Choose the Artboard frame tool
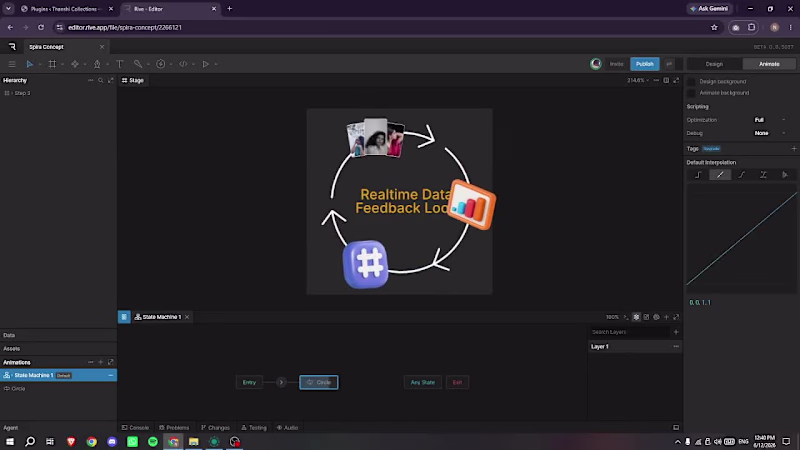800x450 pixels. (52, 64)
